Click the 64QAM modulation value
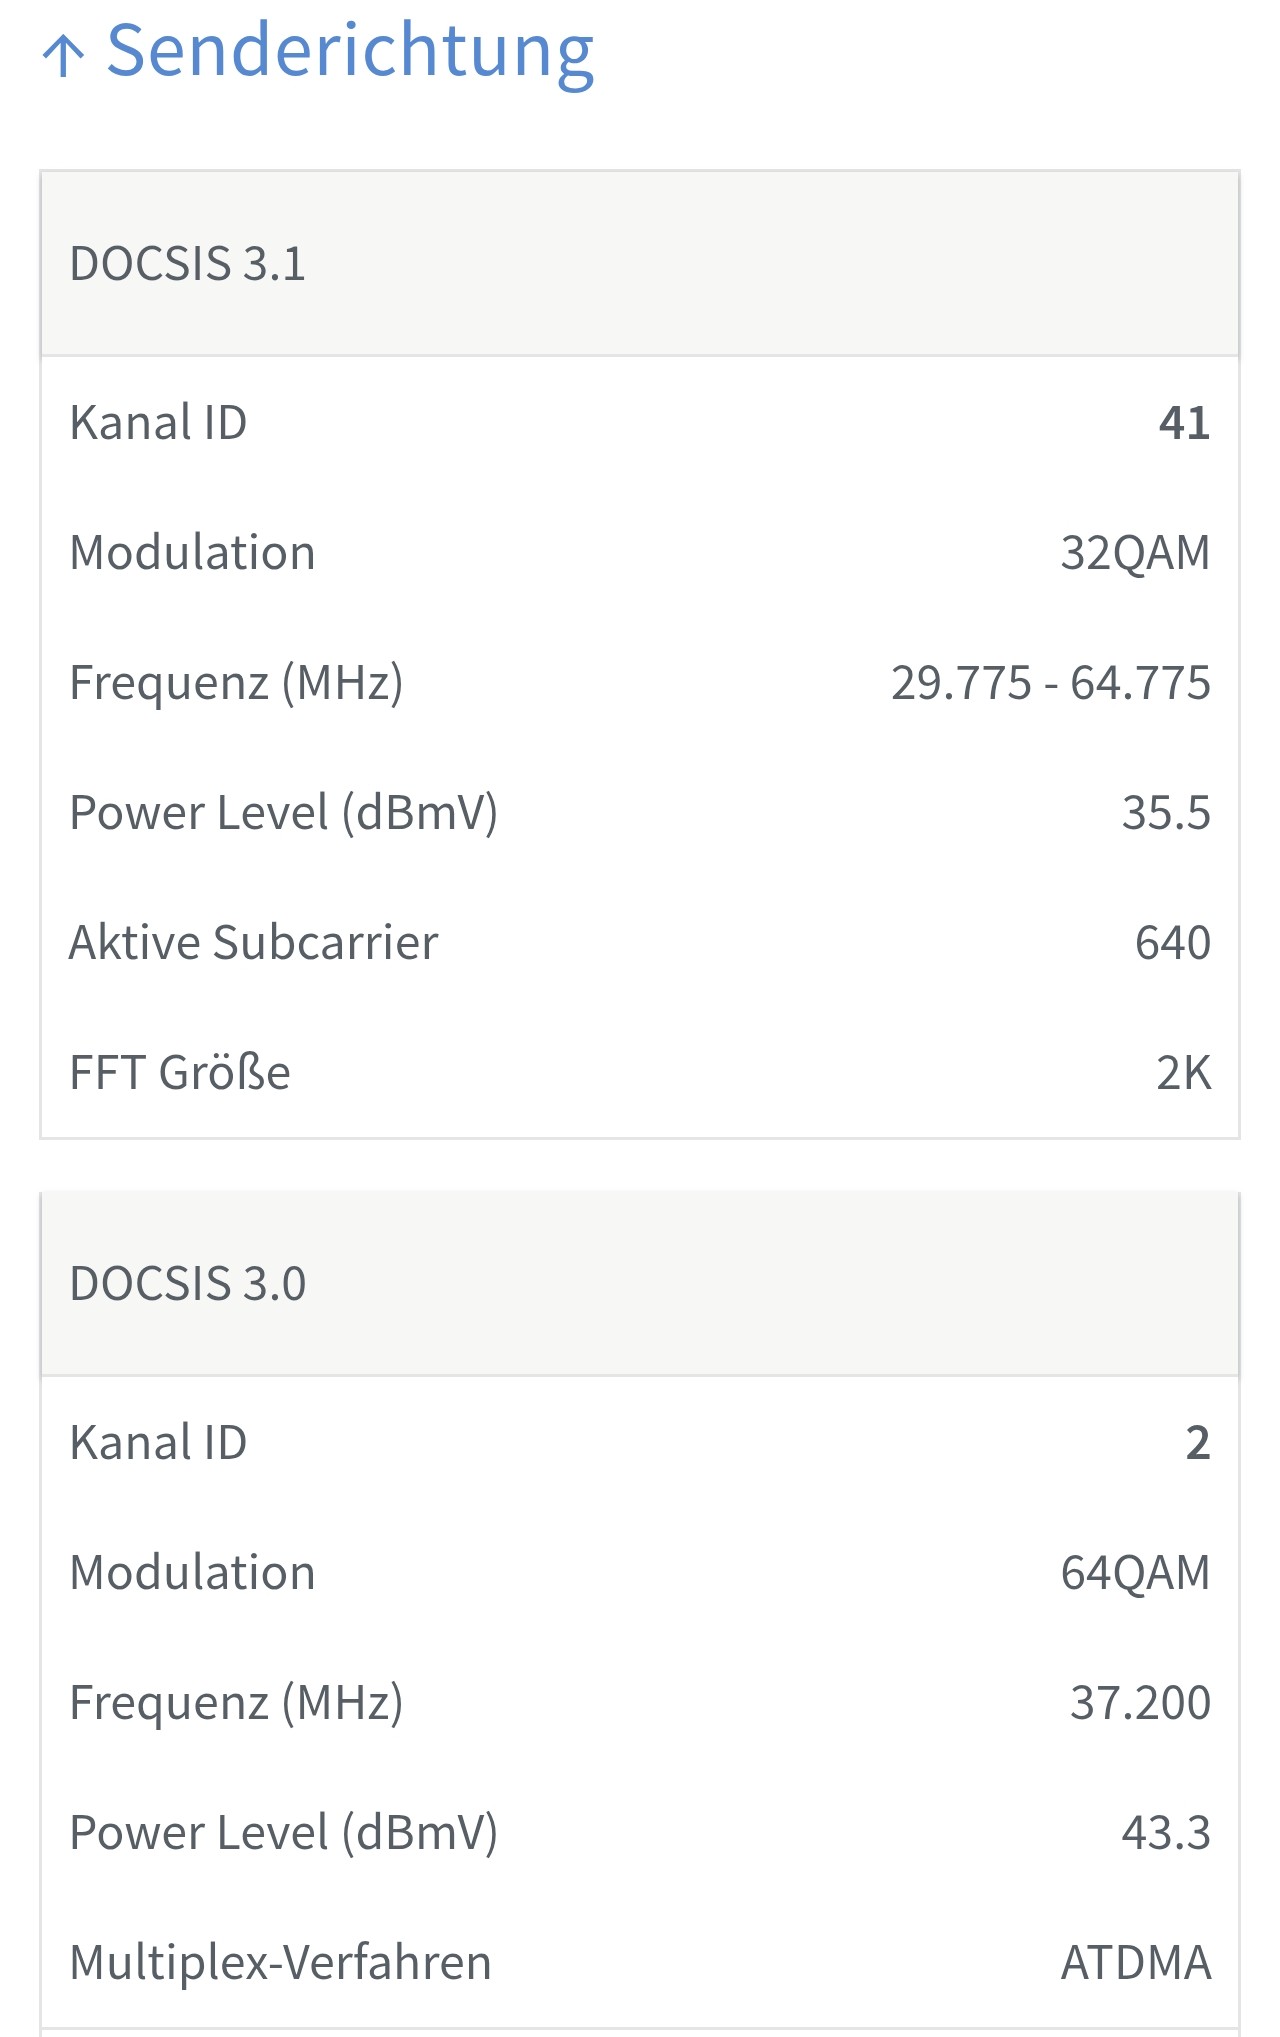This screenshot has width=1280, height=2037. [x=1136, y=1573]
